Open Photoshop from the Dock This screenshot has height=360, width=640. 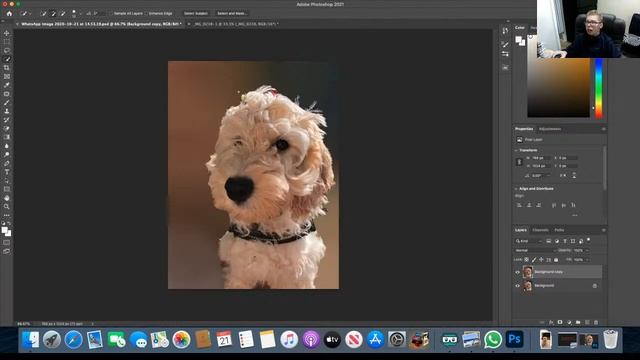[514, 340]
